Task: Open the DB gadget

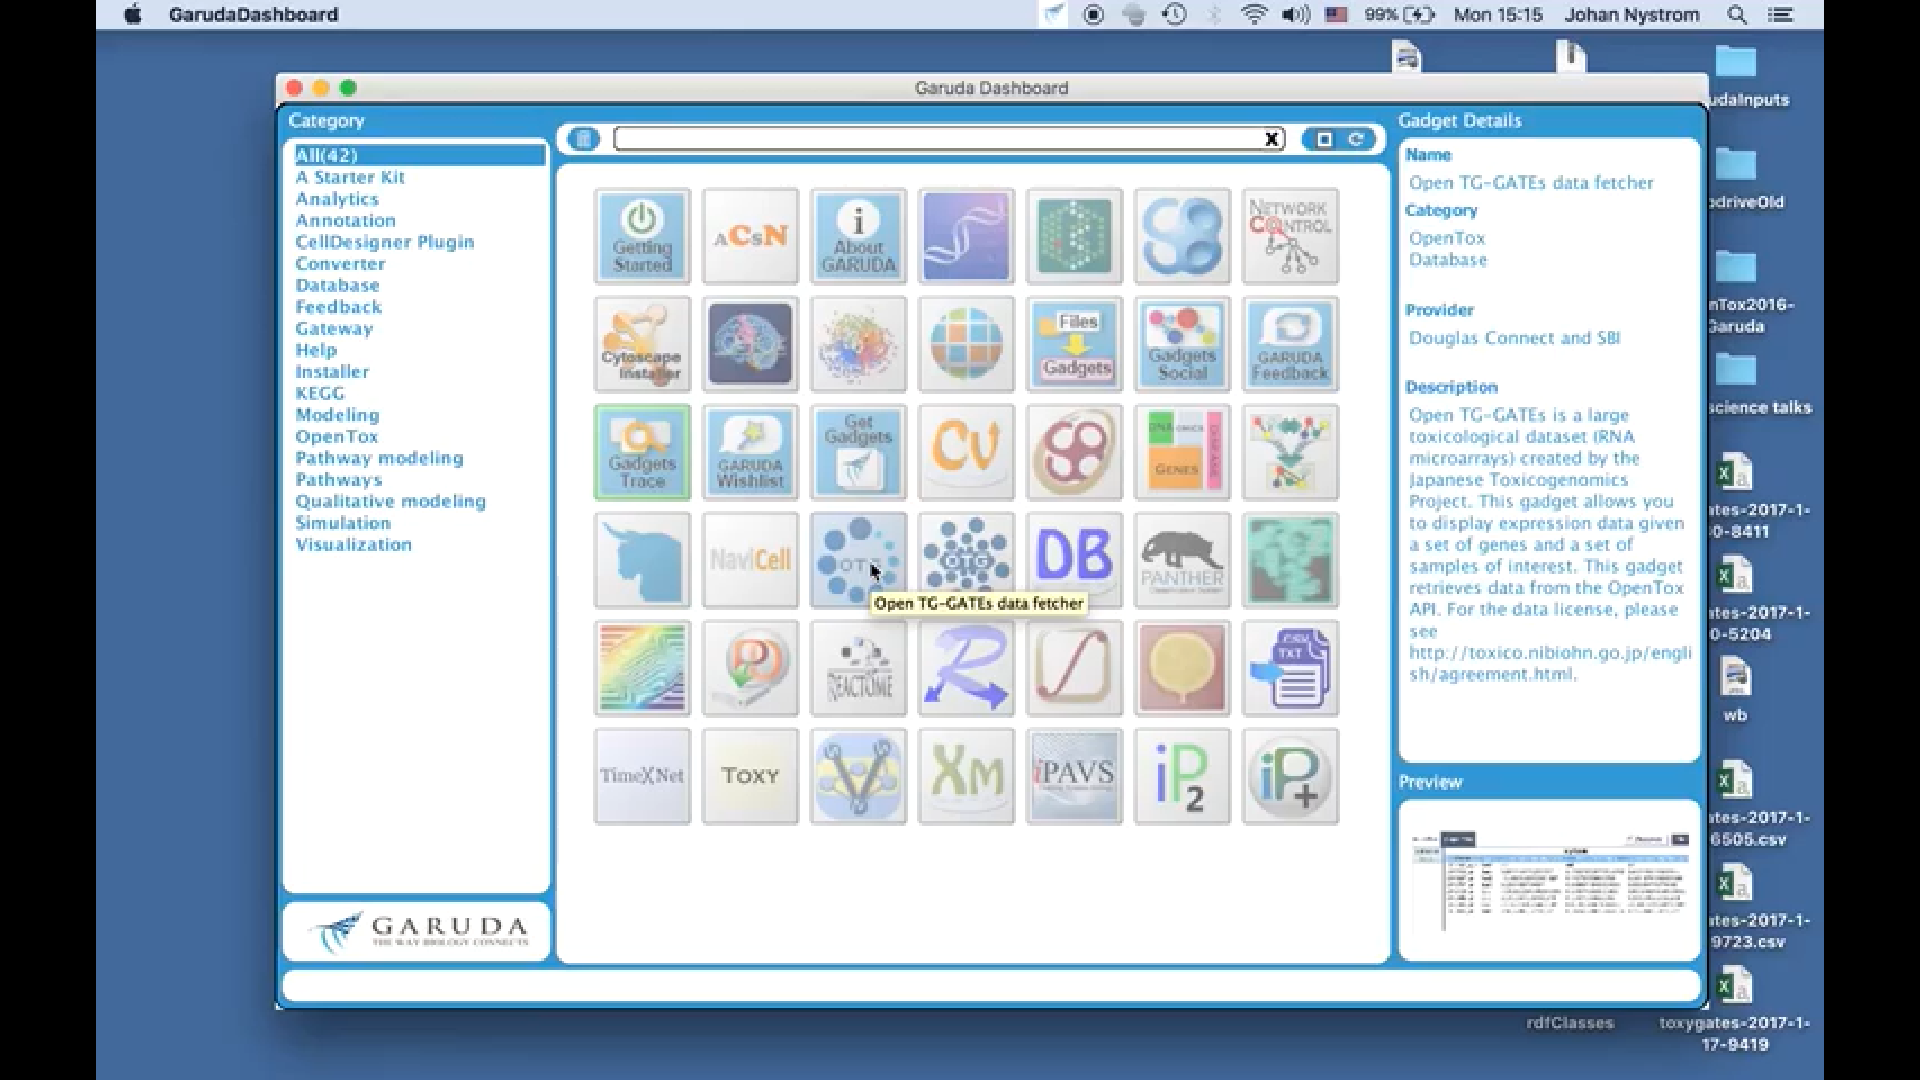Action: click(1074, 560)
